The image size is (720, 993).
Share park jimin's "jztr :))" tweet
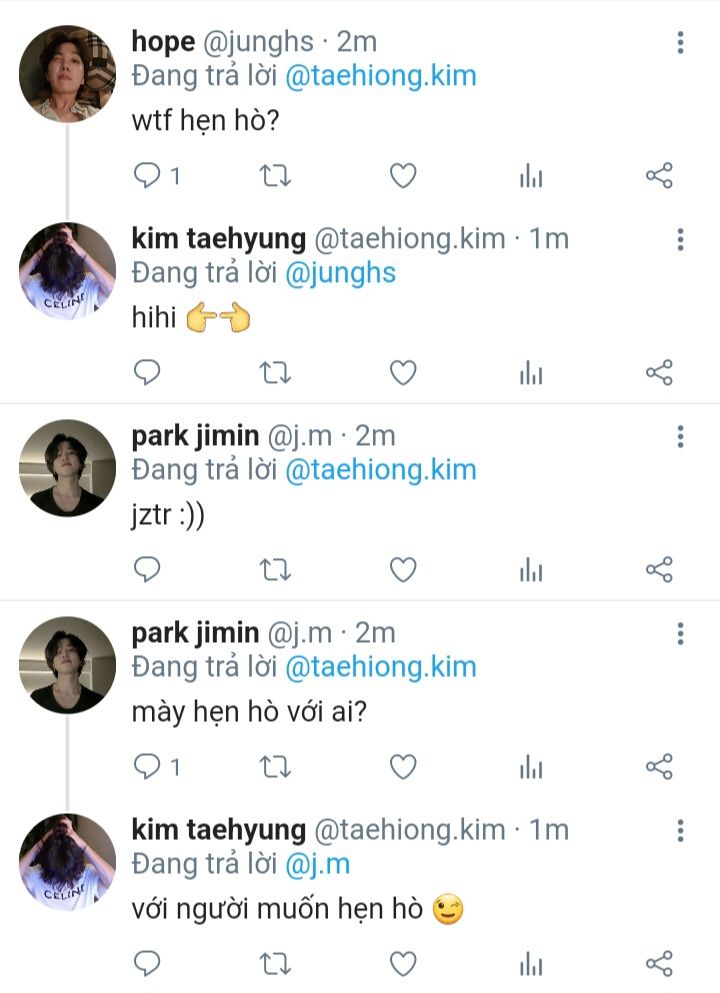(659, 570)
